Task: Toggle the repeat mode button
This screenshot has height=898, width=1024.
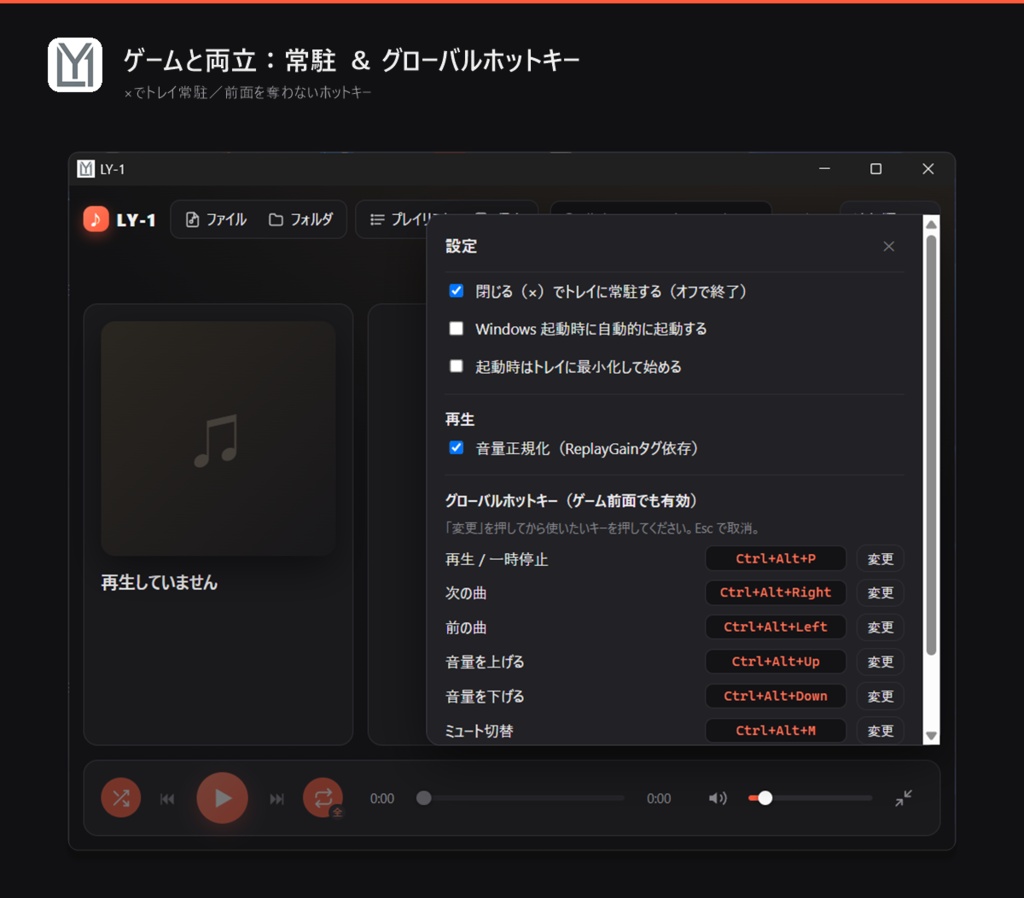Action: coord(323,797)
